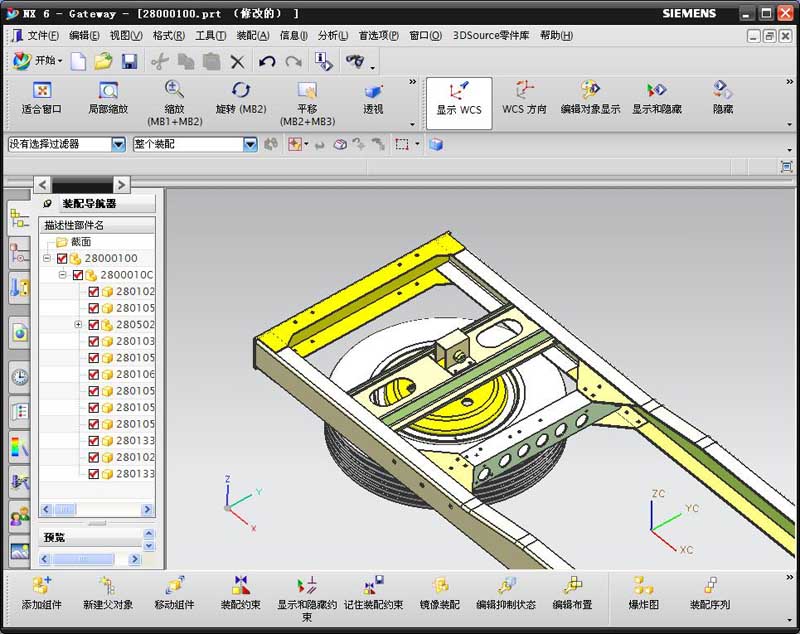The image size is (800, 634).
Task: Open the assembly navigator sidebar tab
Action: coord(19,218)
